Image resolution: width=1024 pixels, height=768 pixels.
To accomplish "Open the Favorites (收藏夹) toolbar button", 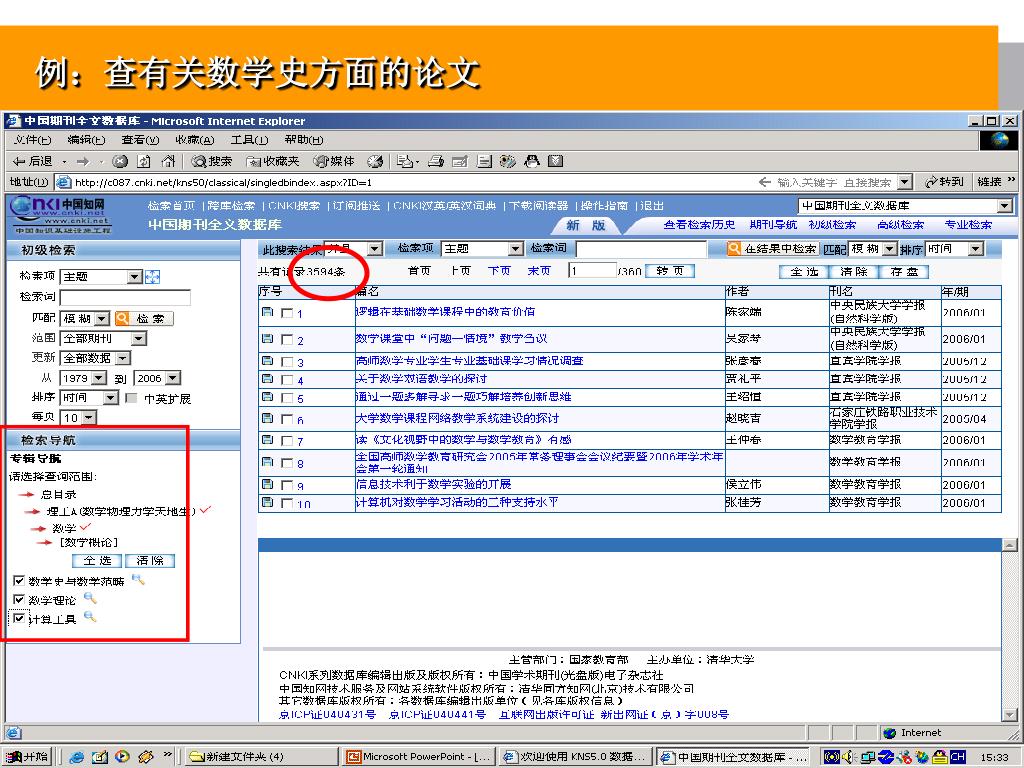I will tap(272, 161).
